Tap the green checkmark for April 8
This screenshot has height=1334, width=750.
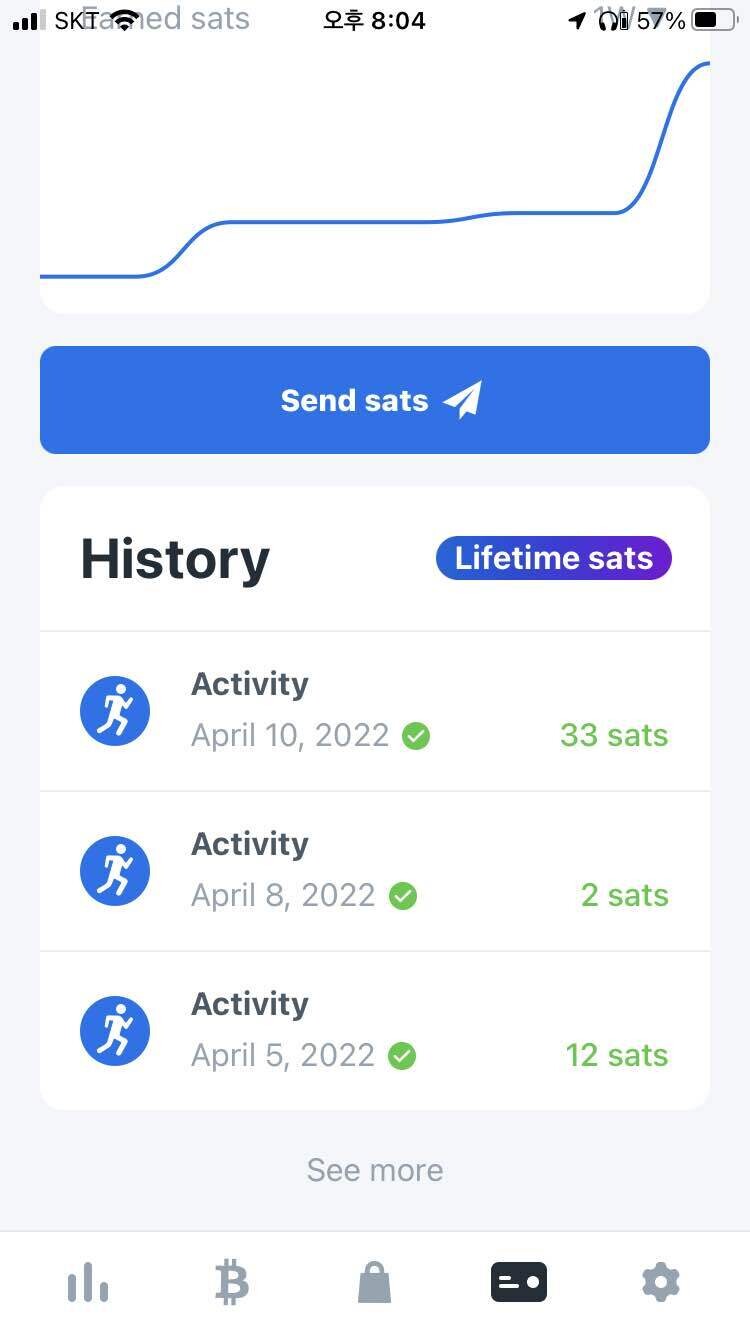[403, 896]
